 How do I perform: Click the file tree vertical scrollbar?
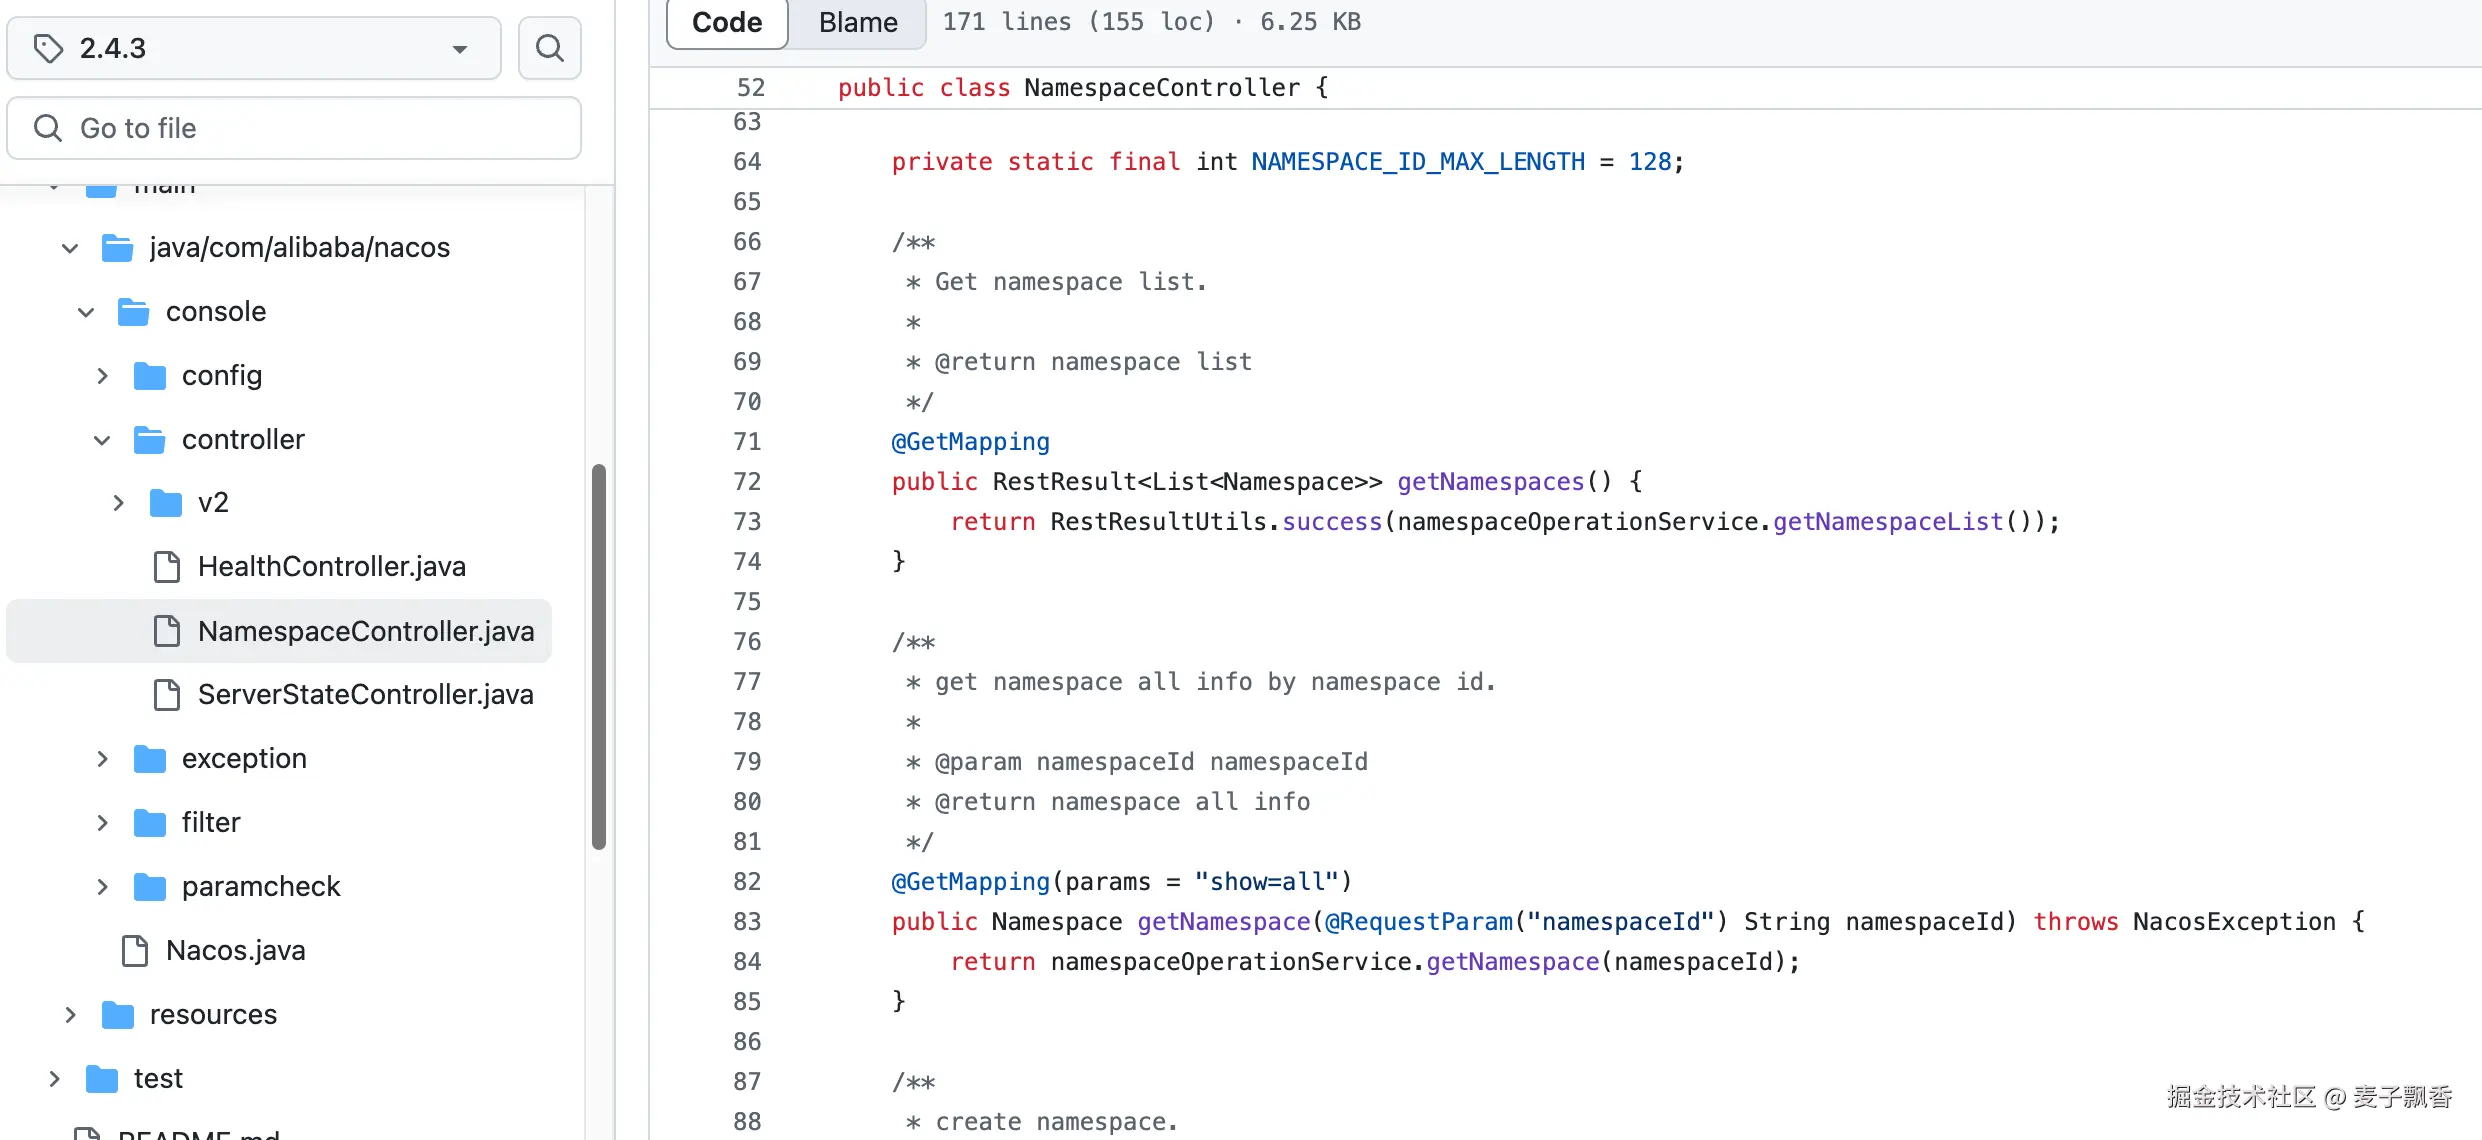pyautogui.click(x=599, y=655)
